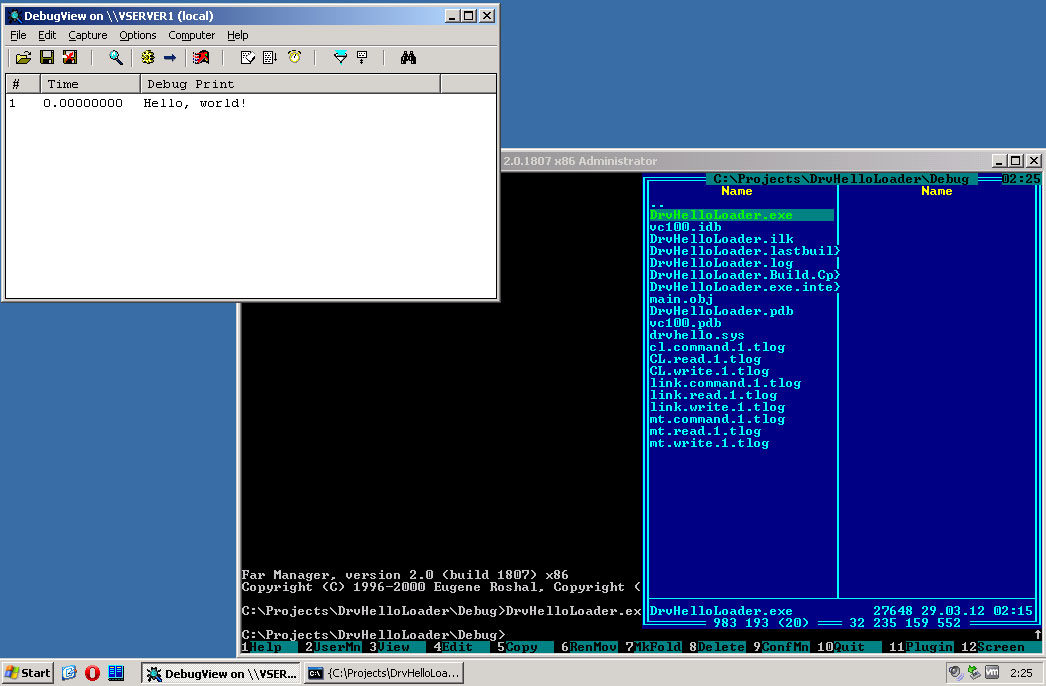The image size is (1046, 686).
Task: Switch to DebugView via its taskbar button
Action: [x=221, y=673]
